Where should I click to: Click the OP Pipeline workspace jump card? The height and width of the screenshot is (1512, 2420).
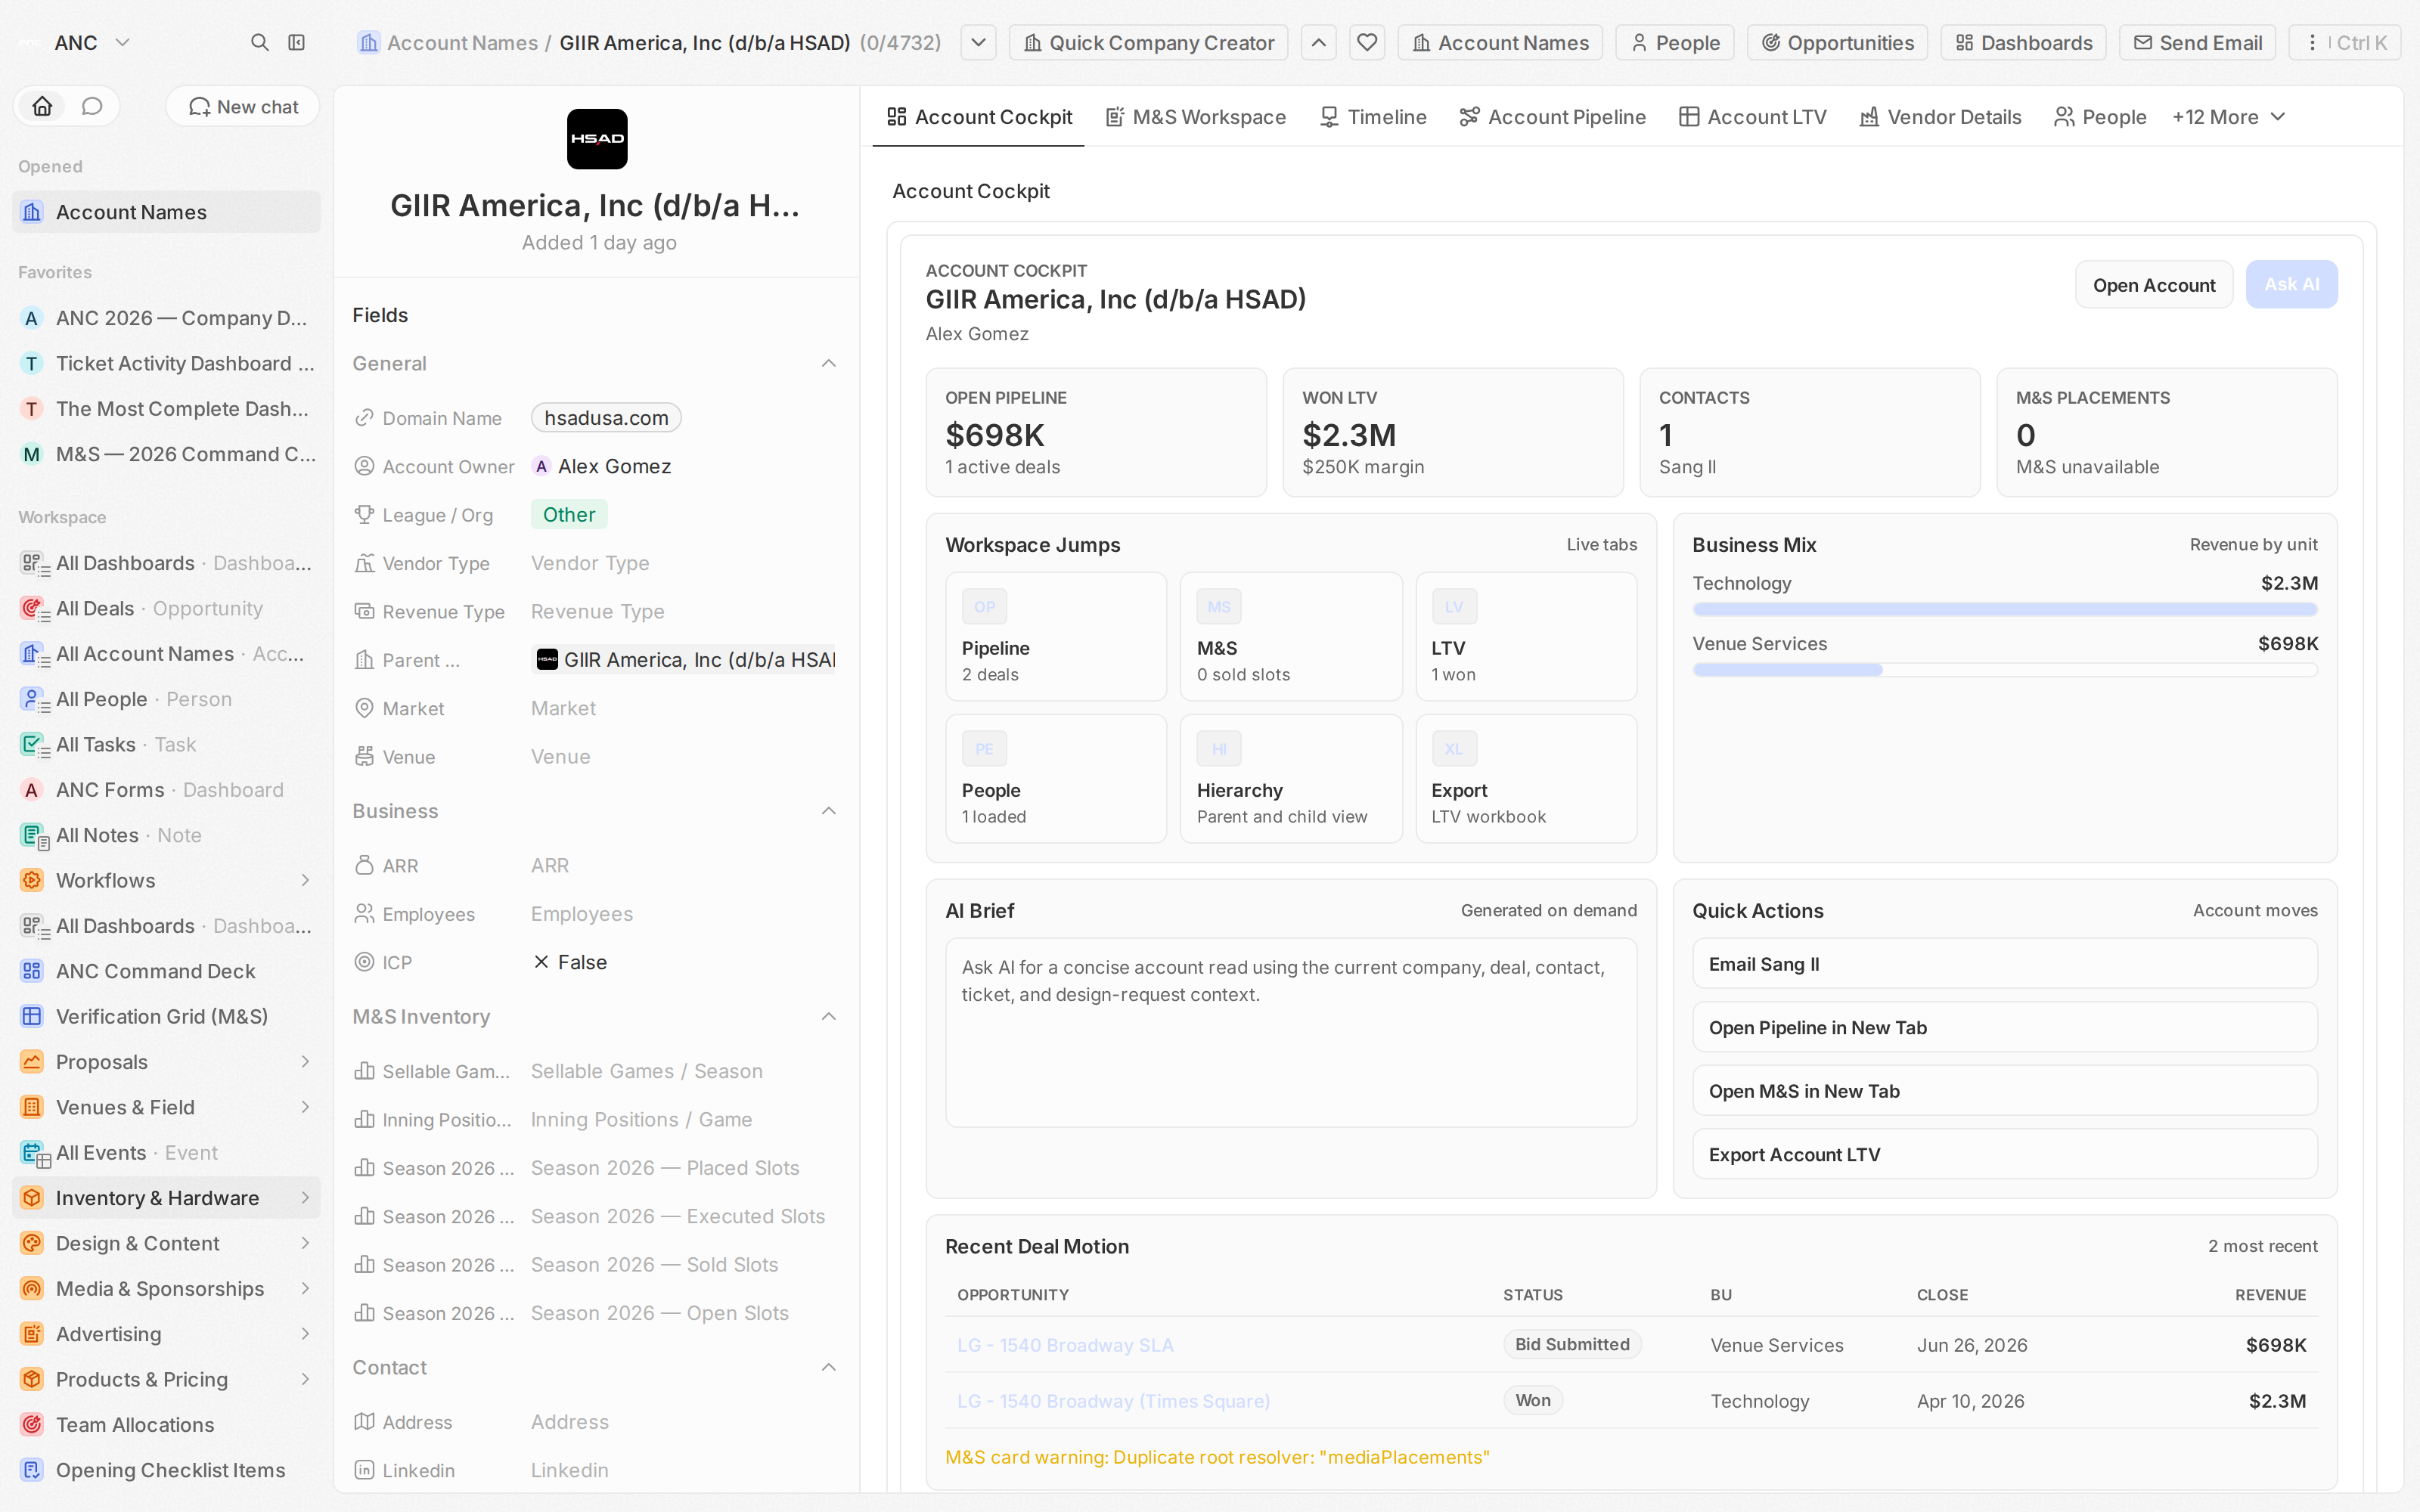pos(1056,636)
